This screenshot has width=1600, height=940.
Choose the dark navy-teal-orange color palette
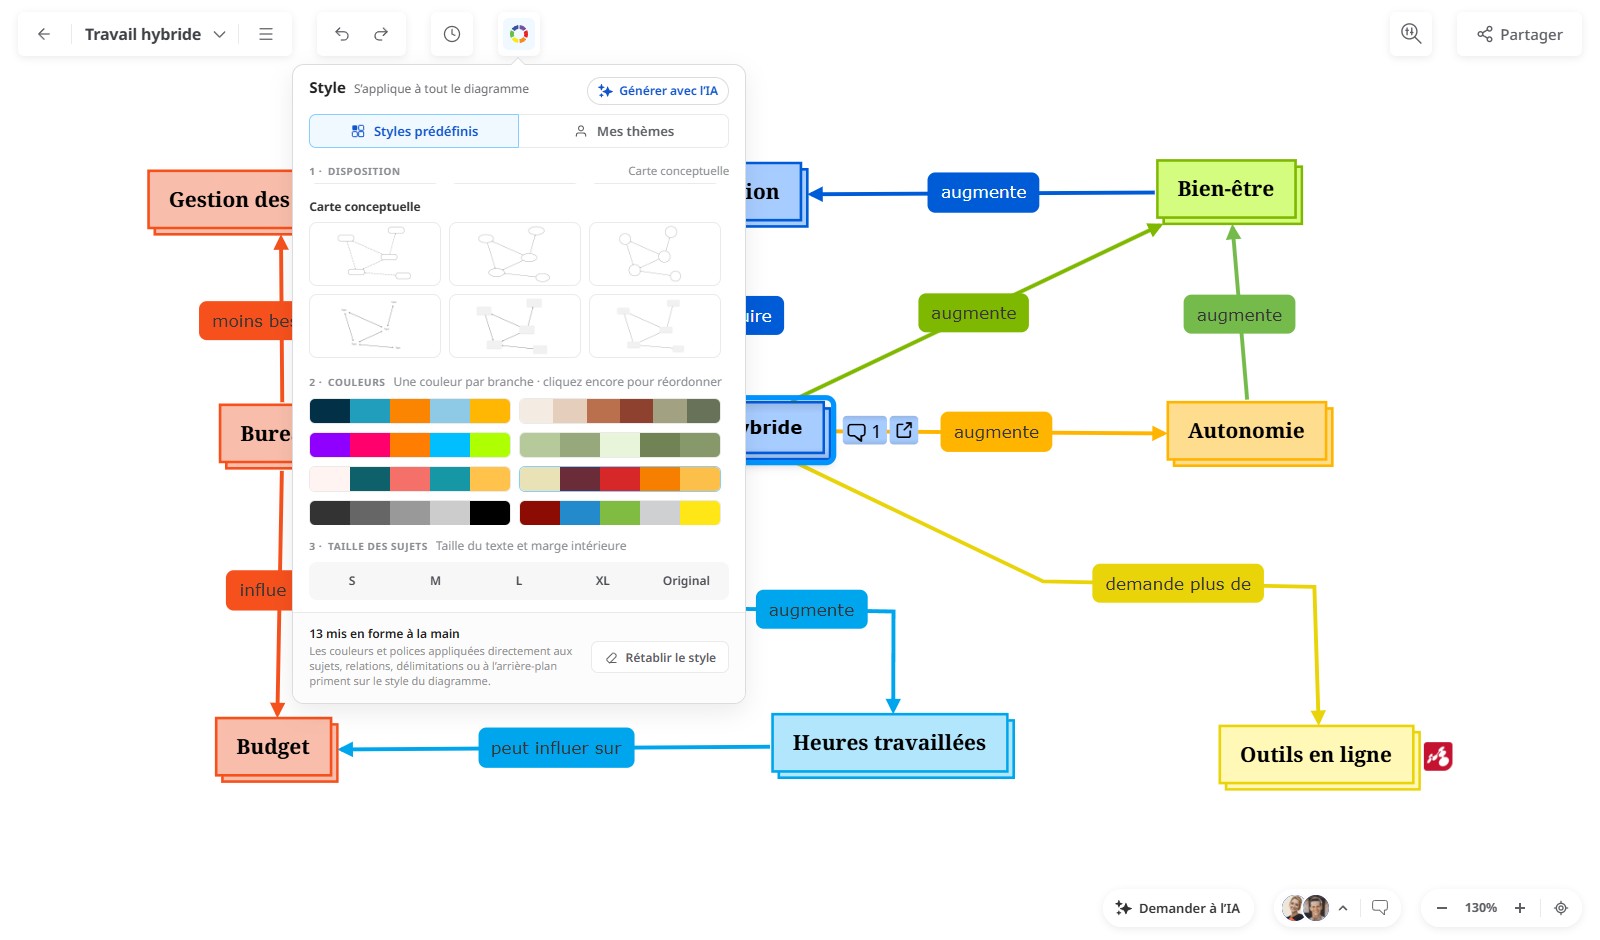(410, 411)
